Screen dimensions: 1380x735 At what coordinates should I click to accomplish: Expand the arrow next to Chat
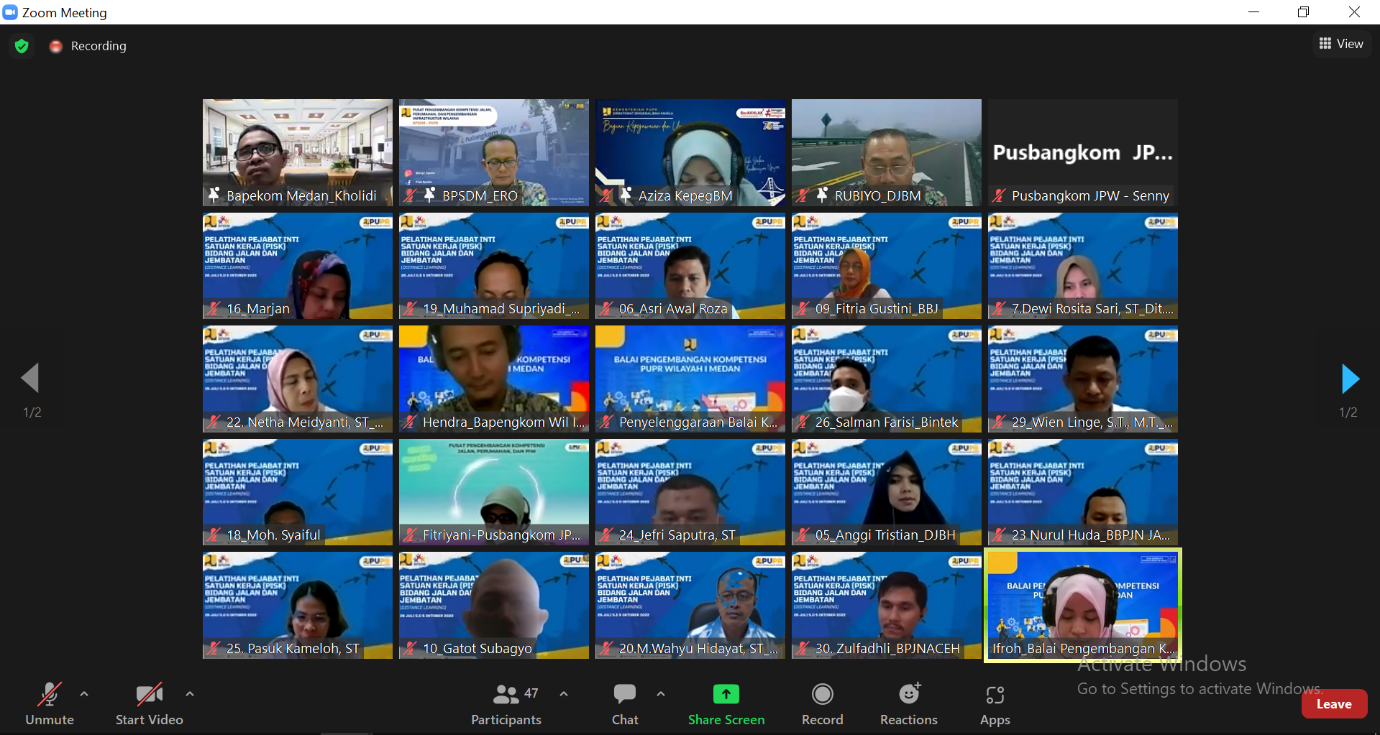pos(660,694)
